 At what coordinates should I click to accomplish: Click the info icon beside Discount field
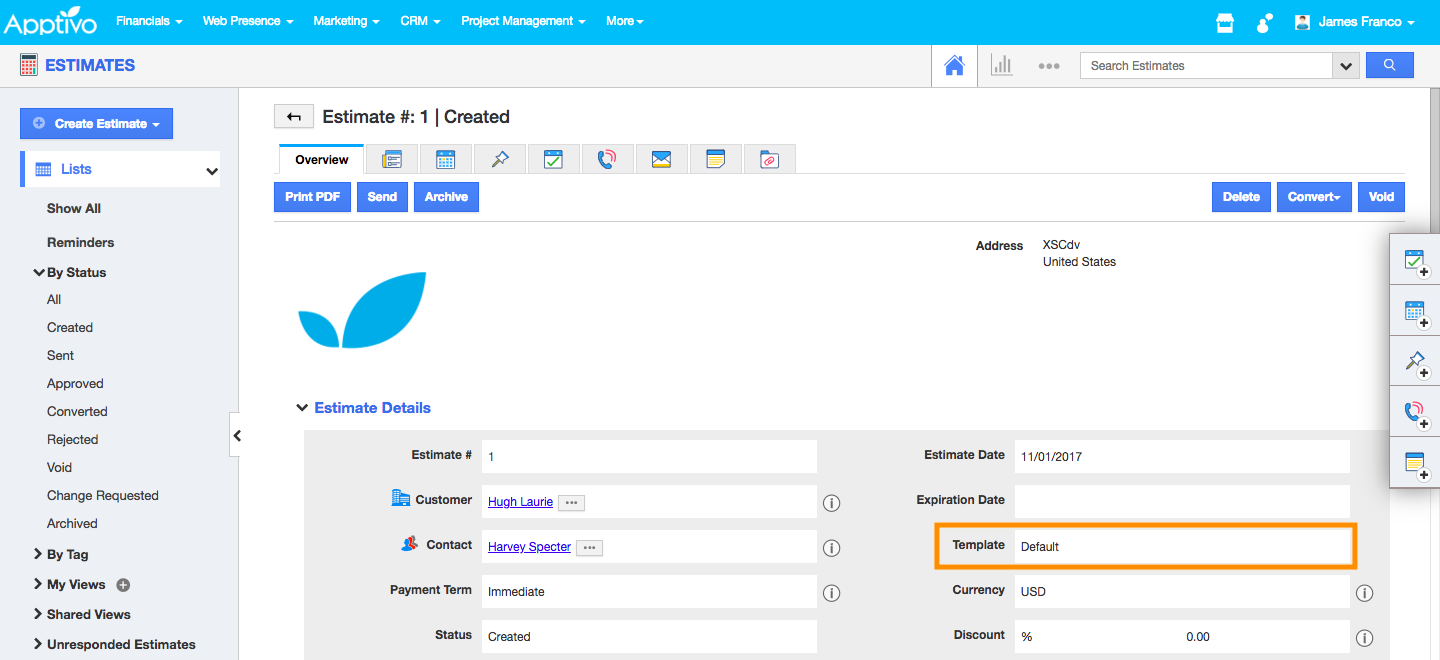pyautogui.click(x=1364, y=638)
